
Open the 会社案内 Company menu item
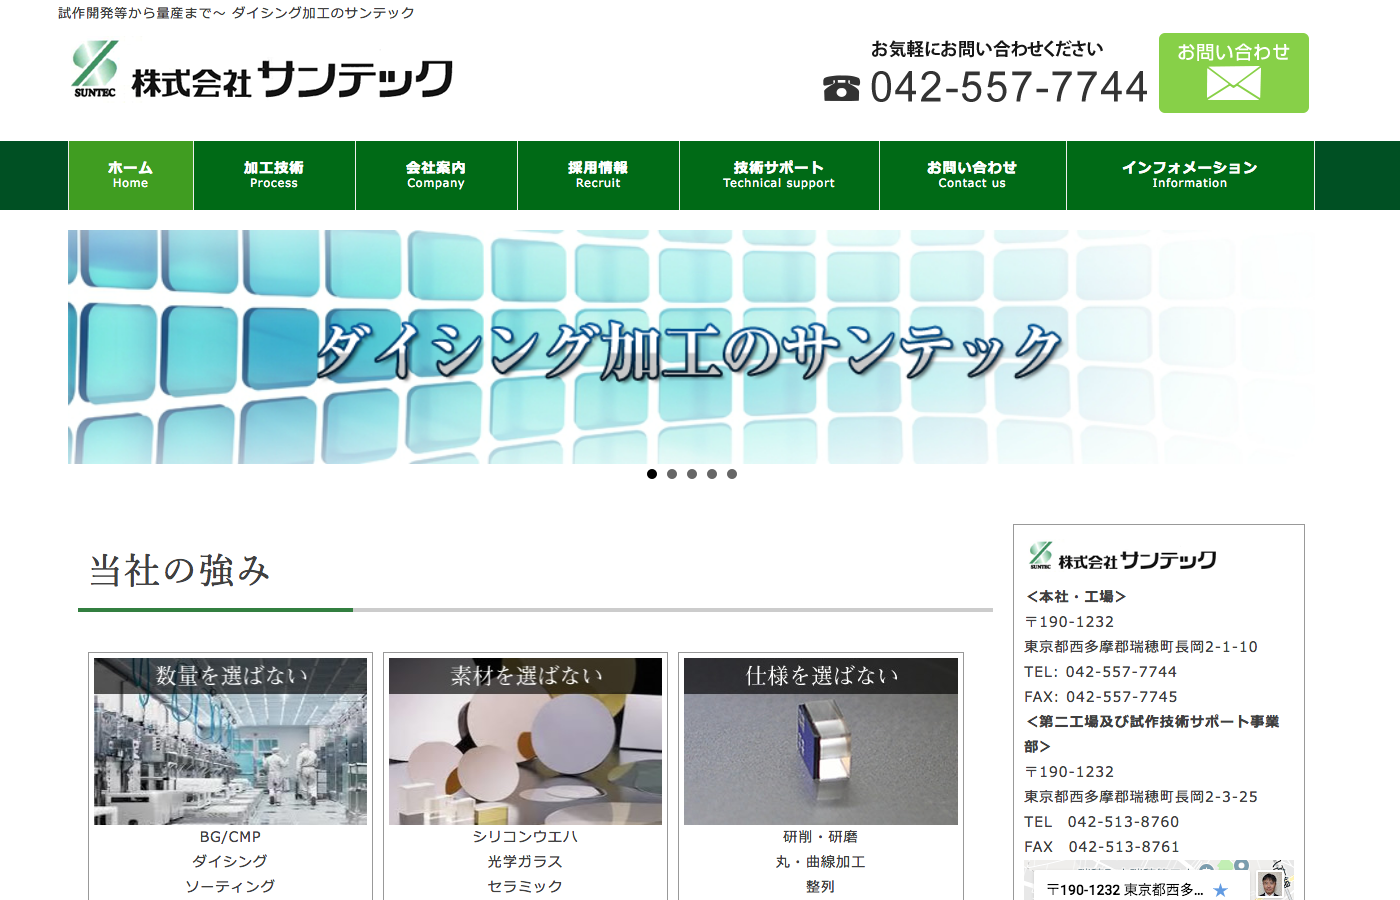(x=436, y=175)
